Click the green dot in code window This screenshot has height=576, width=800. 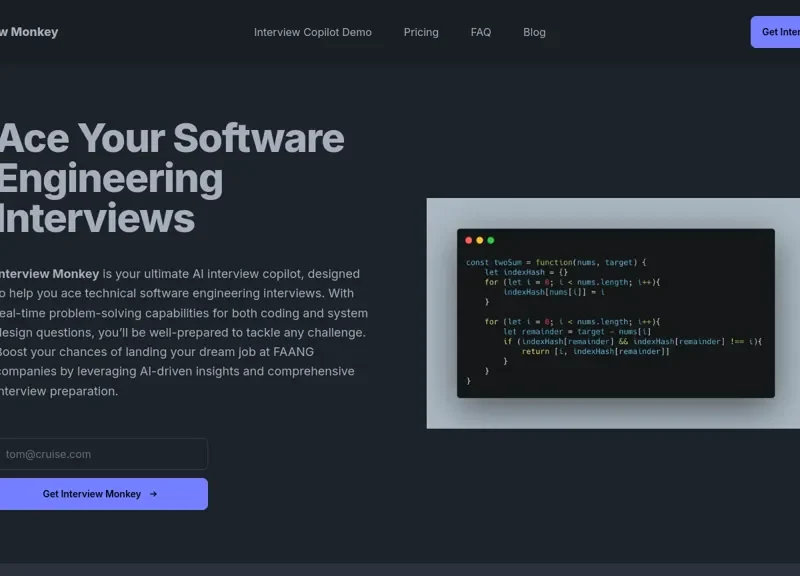pyautogui.click(x=491, y=240)
